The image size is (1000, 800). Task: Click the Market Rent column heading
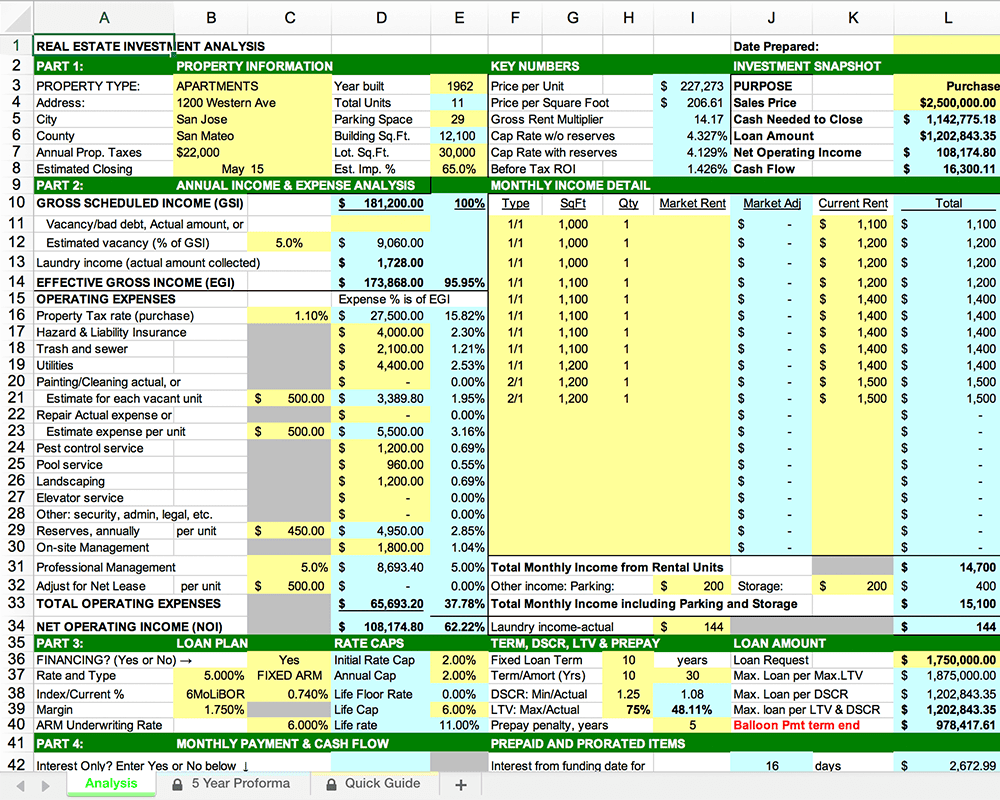(692, 203)
